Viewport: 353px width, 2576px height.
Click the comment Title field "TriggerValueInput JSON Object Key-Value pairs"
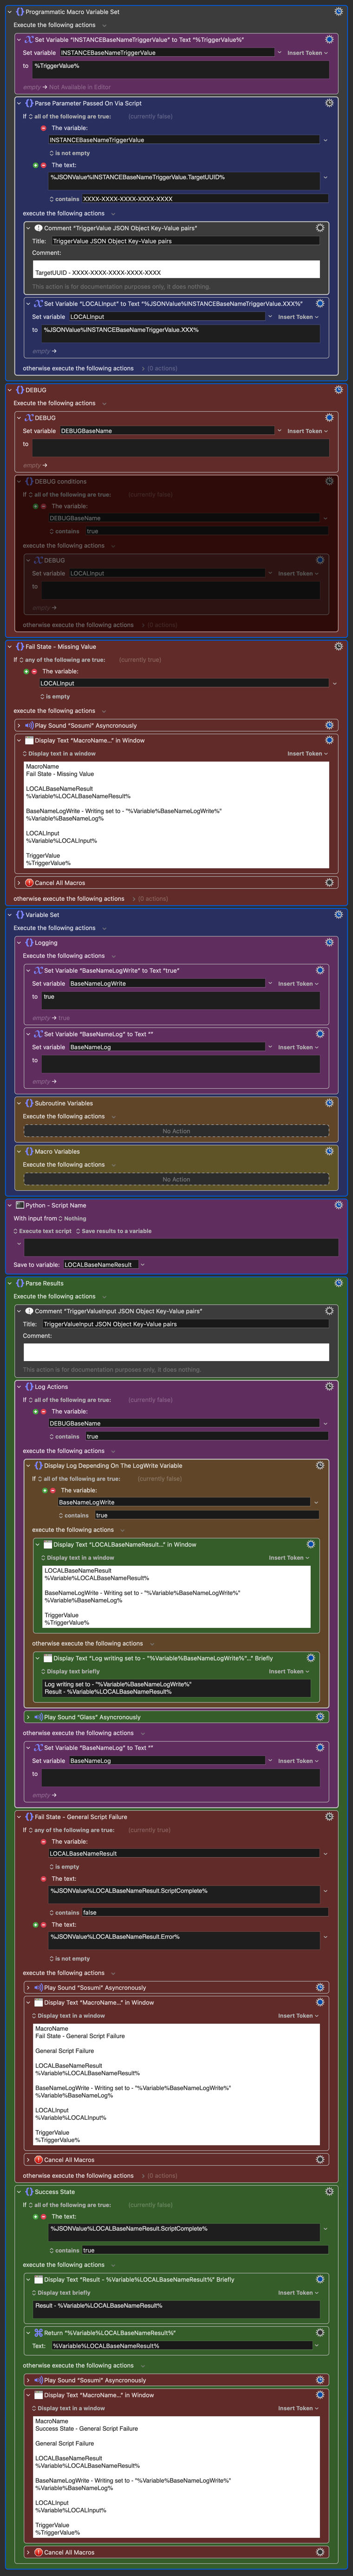pos(186,1323)
